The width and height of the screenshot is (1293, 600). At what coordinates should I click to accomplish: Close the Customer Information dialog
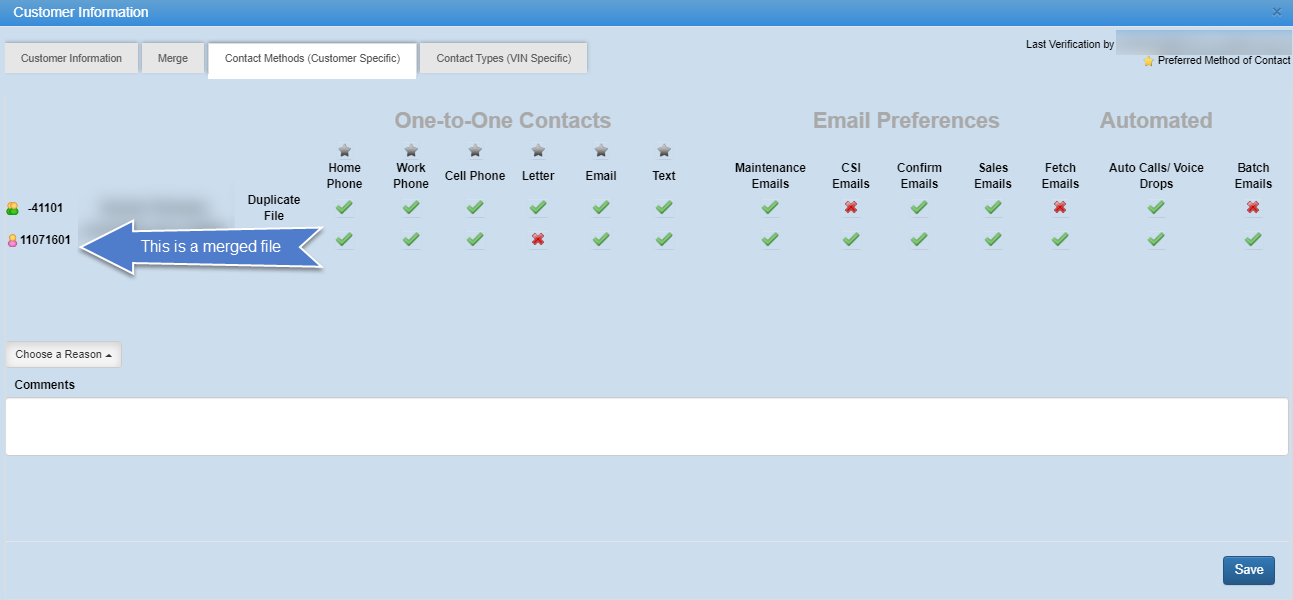coord(1276,12)
